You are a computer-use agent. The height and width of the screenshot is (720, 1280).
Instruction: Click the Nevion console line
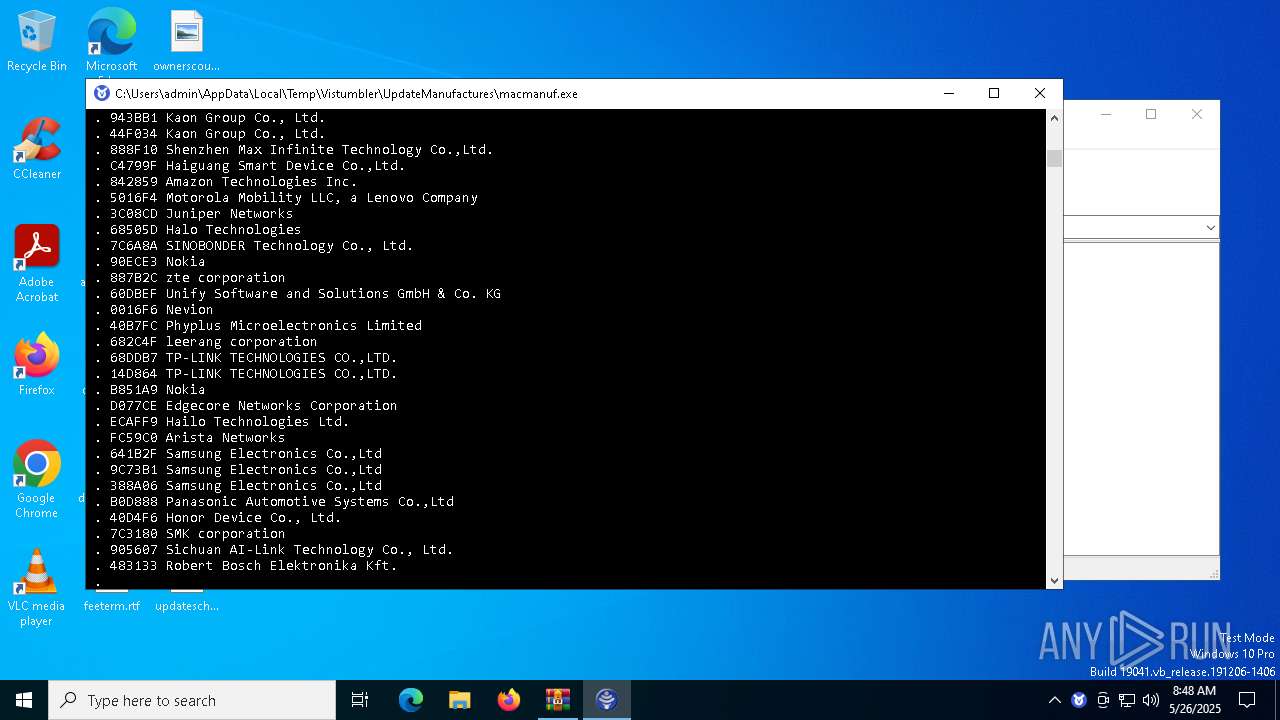[154, 310]
